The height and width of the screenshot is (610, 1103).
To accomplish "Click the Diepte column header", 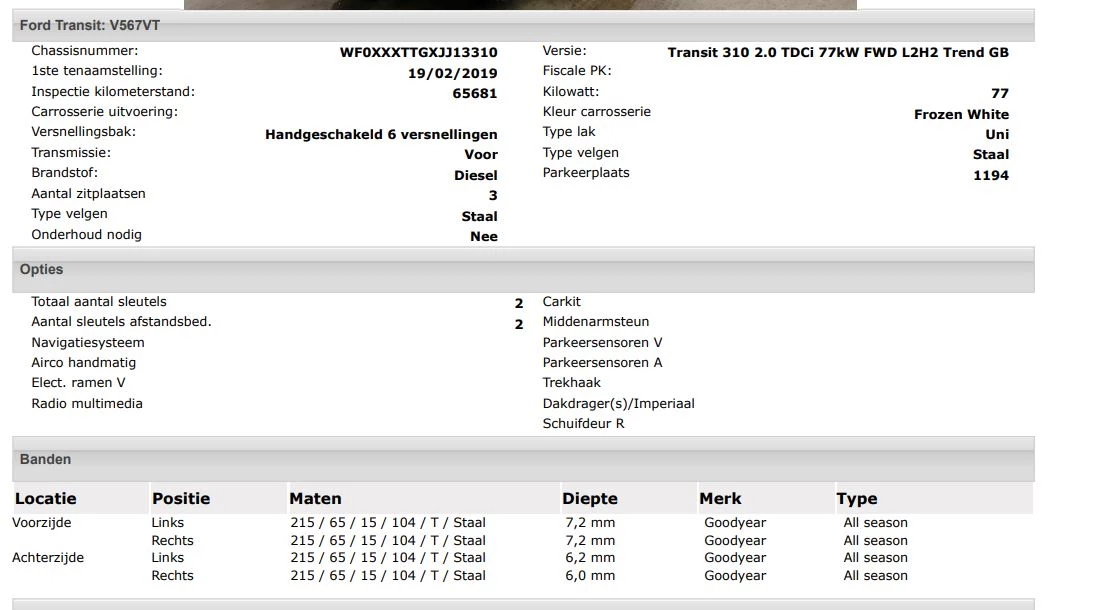I will [x=589, y=498].
